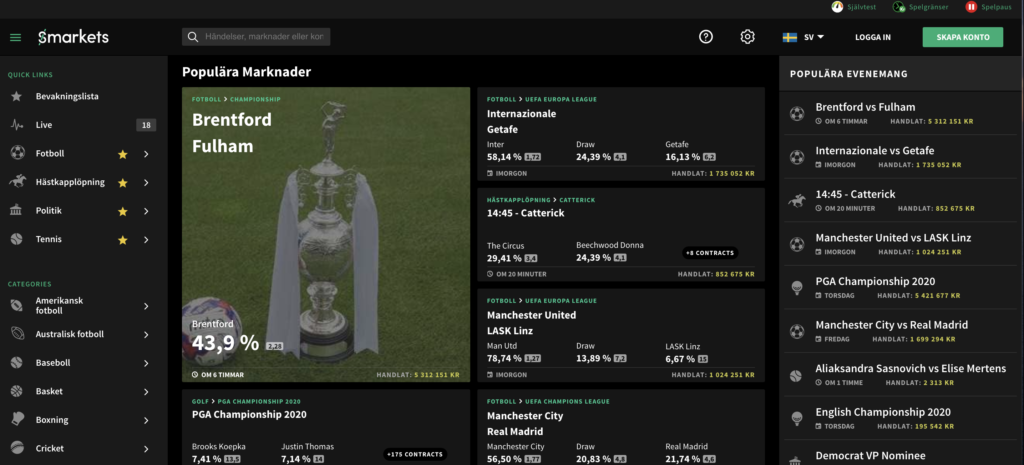1024x465 pixels.
Task: Toggle the Tennis favorite star
Action: 122,240
